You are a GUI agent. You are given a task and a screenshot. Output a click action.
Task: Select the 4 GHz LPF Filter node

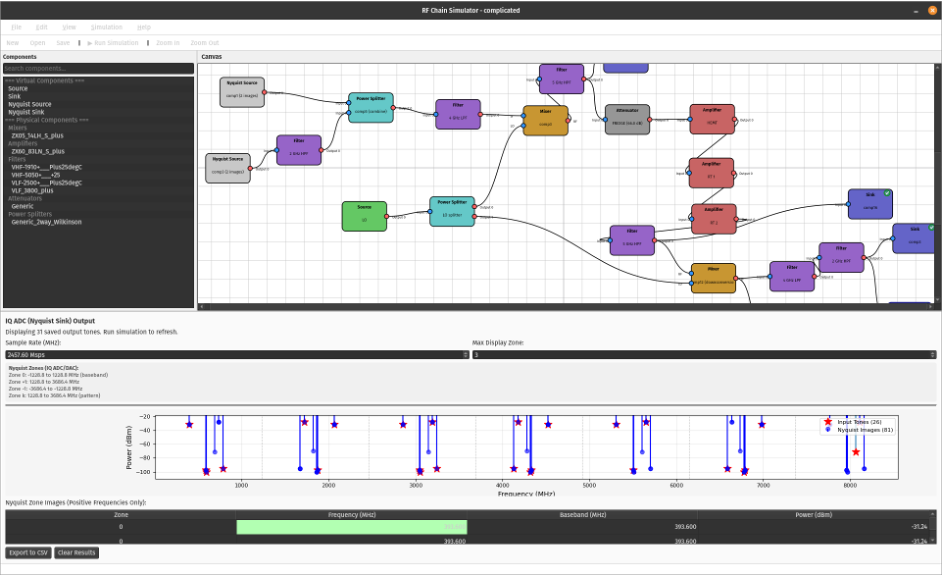pyautogui.click(x=457, y=114)
